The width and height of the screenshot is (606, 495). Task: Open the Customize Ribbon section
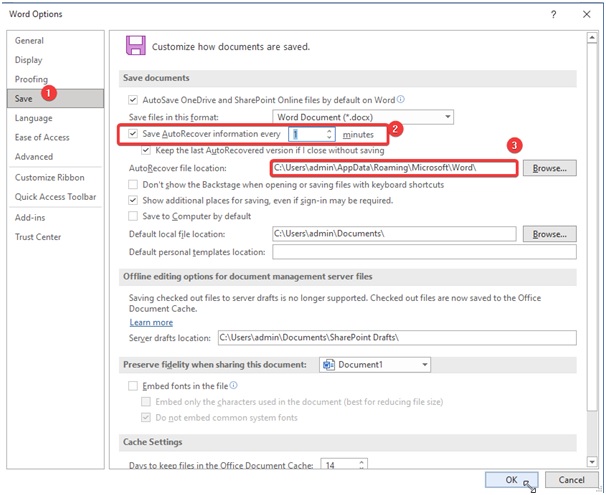pyautogui.click(x=50, y=177)
